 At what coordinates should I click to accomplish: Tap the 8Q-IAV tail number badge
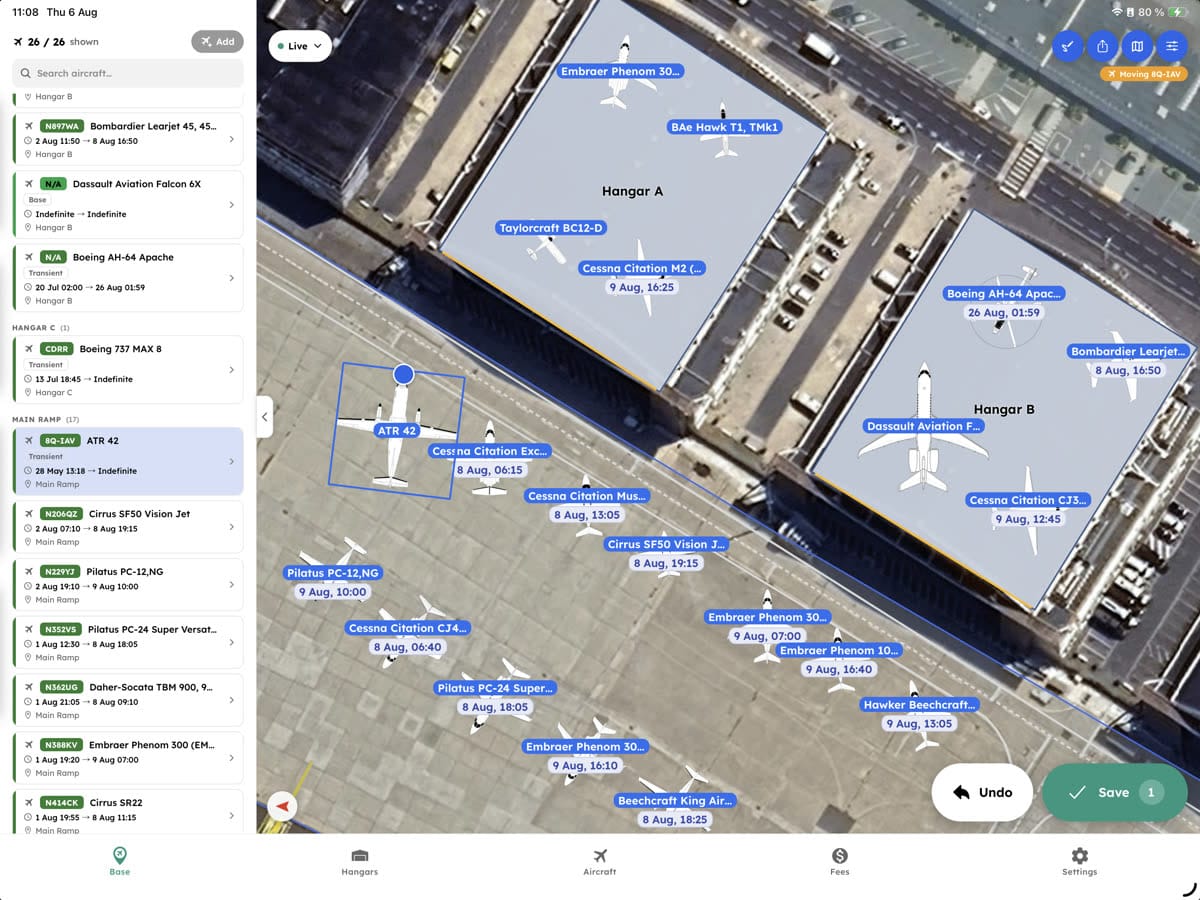click(x=60, y=441)
